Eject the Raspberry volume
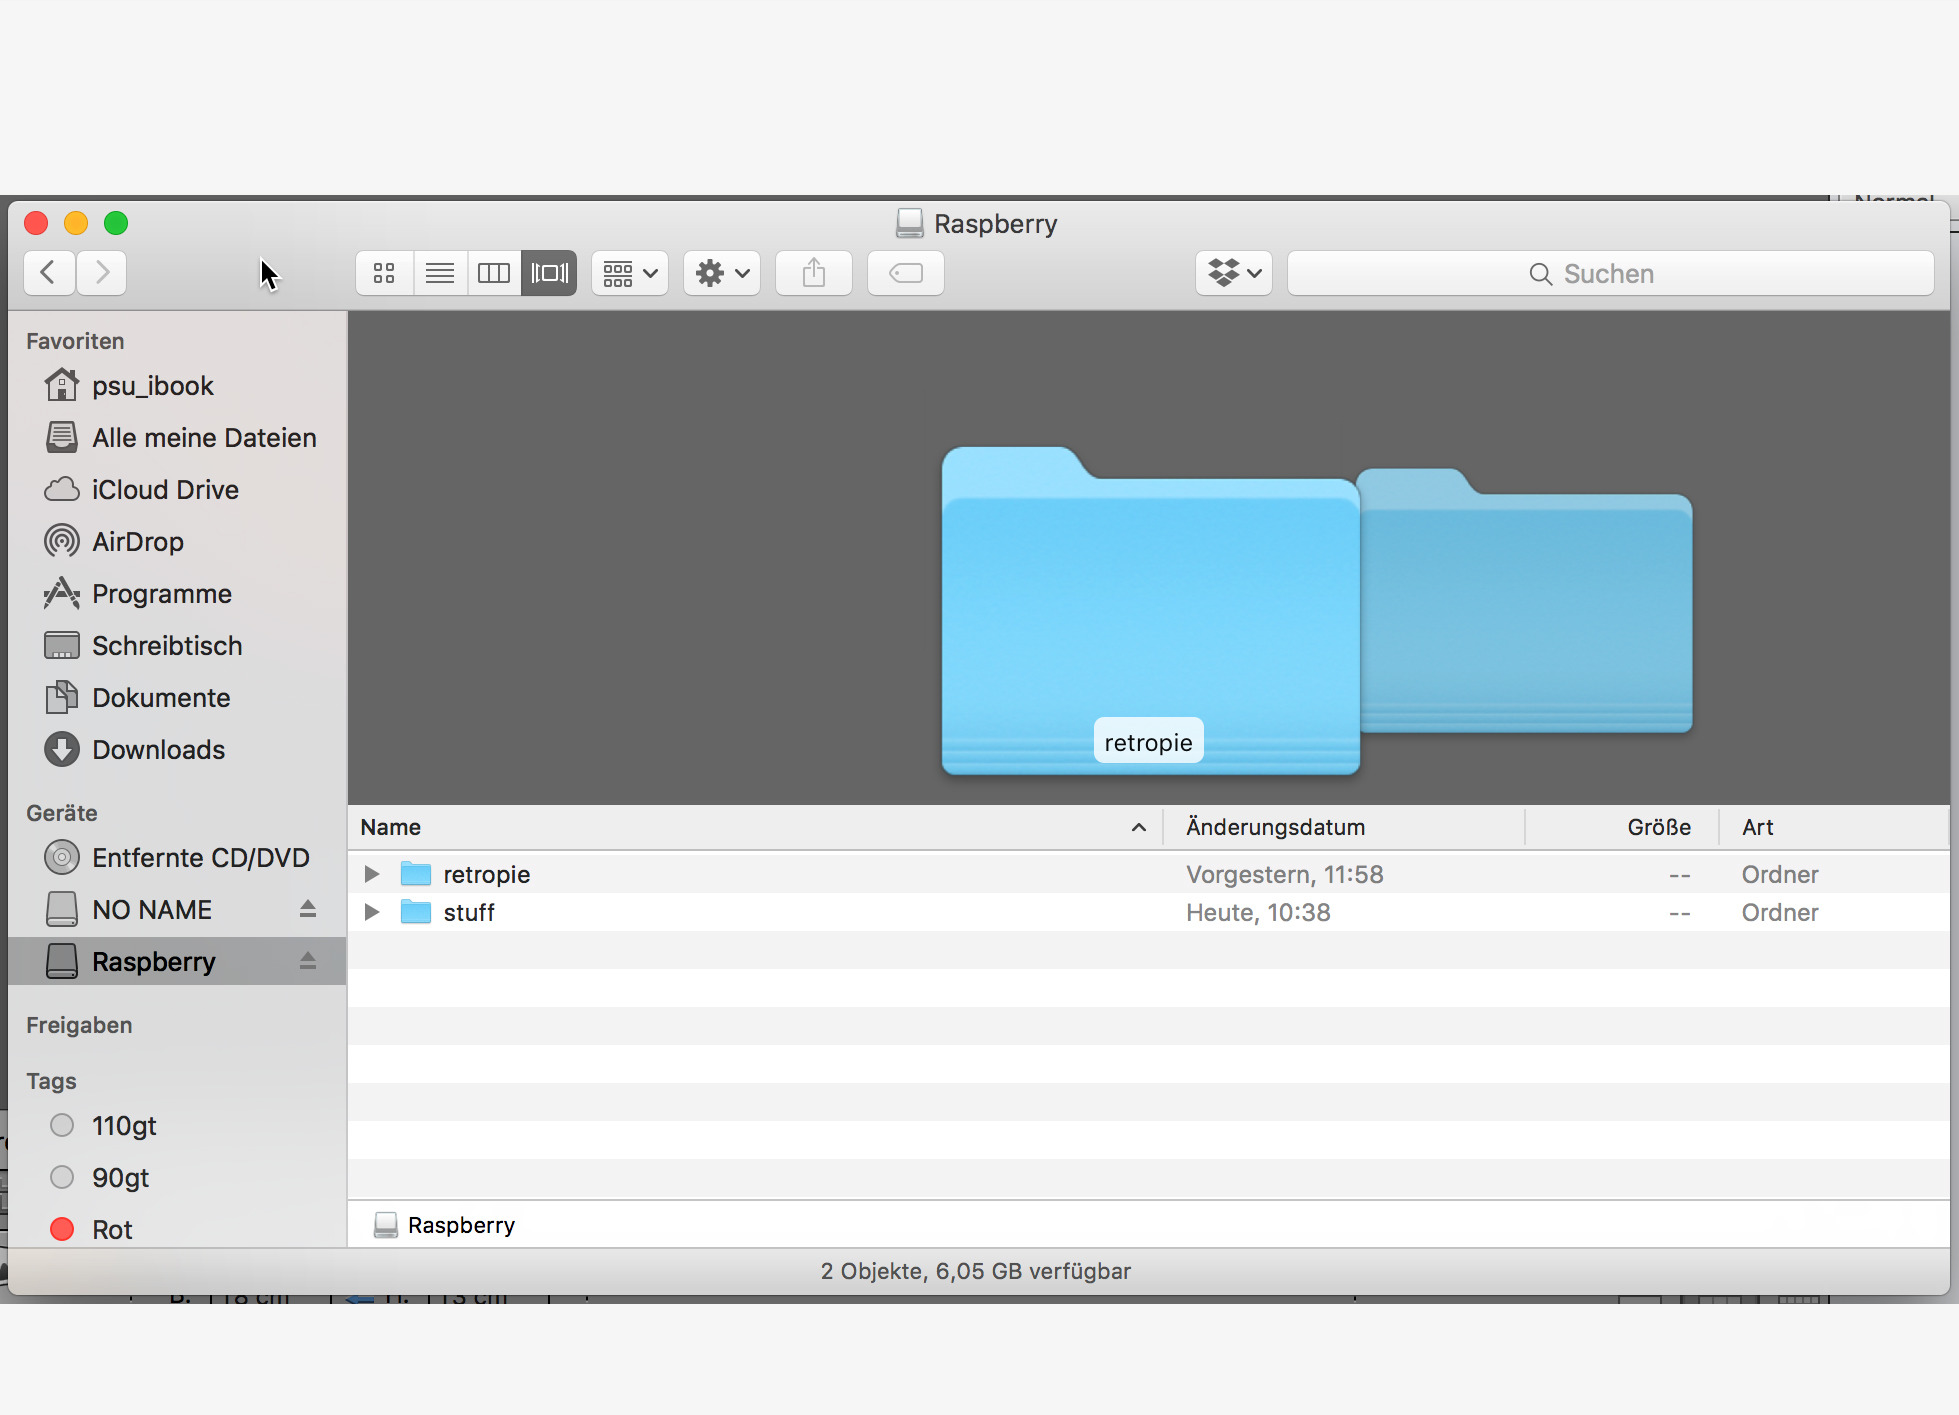Viewport: 1959px width, 1415px height. [308, 961]
